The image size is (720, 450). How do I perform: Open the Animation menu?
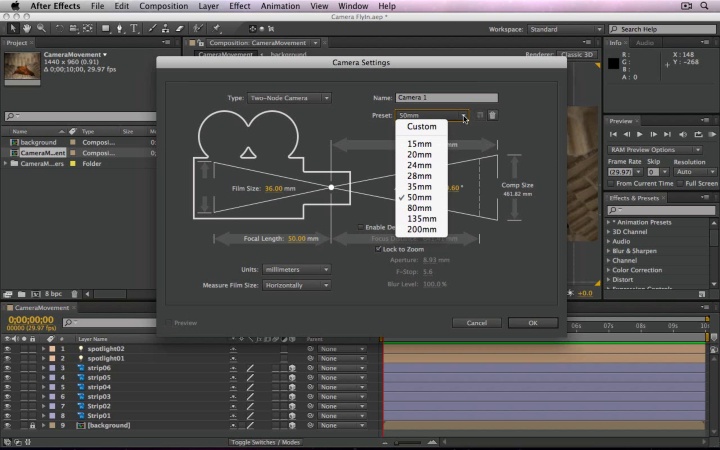280,6
